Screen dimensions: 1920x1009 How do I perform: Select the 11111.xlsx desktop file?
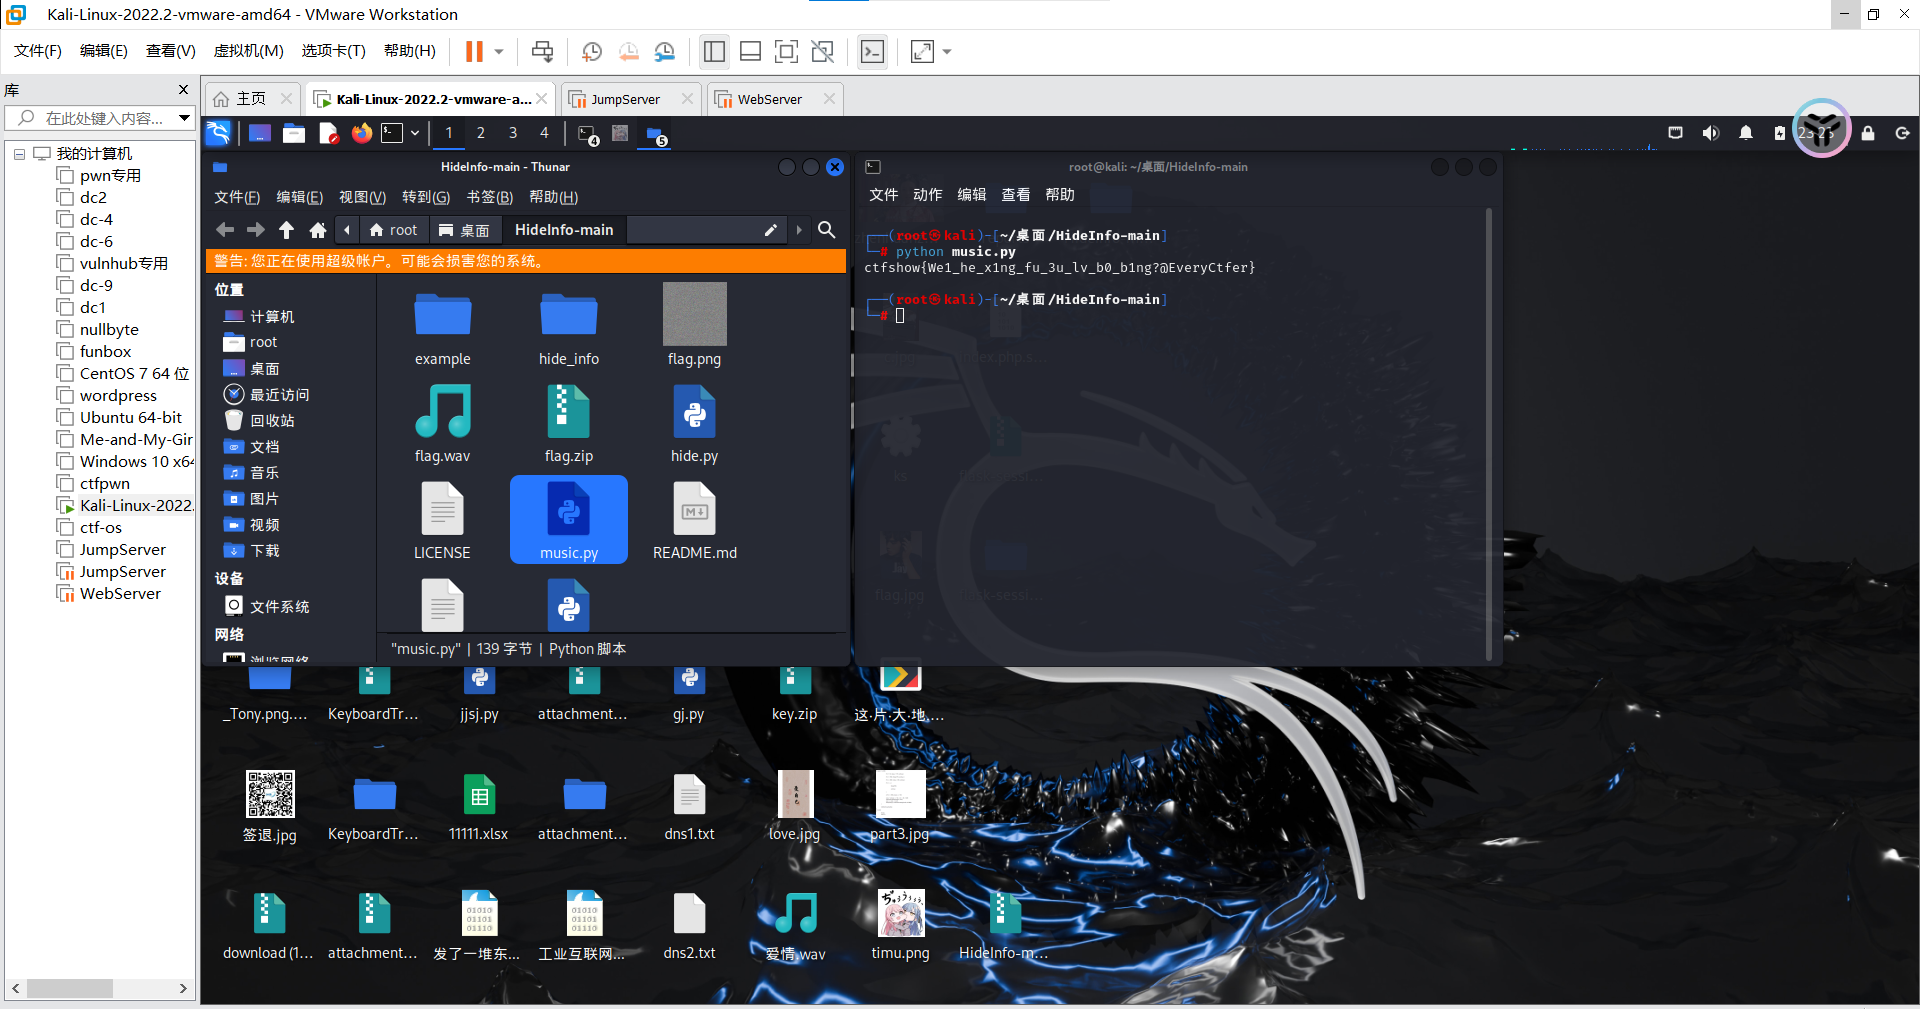point(479,806)
